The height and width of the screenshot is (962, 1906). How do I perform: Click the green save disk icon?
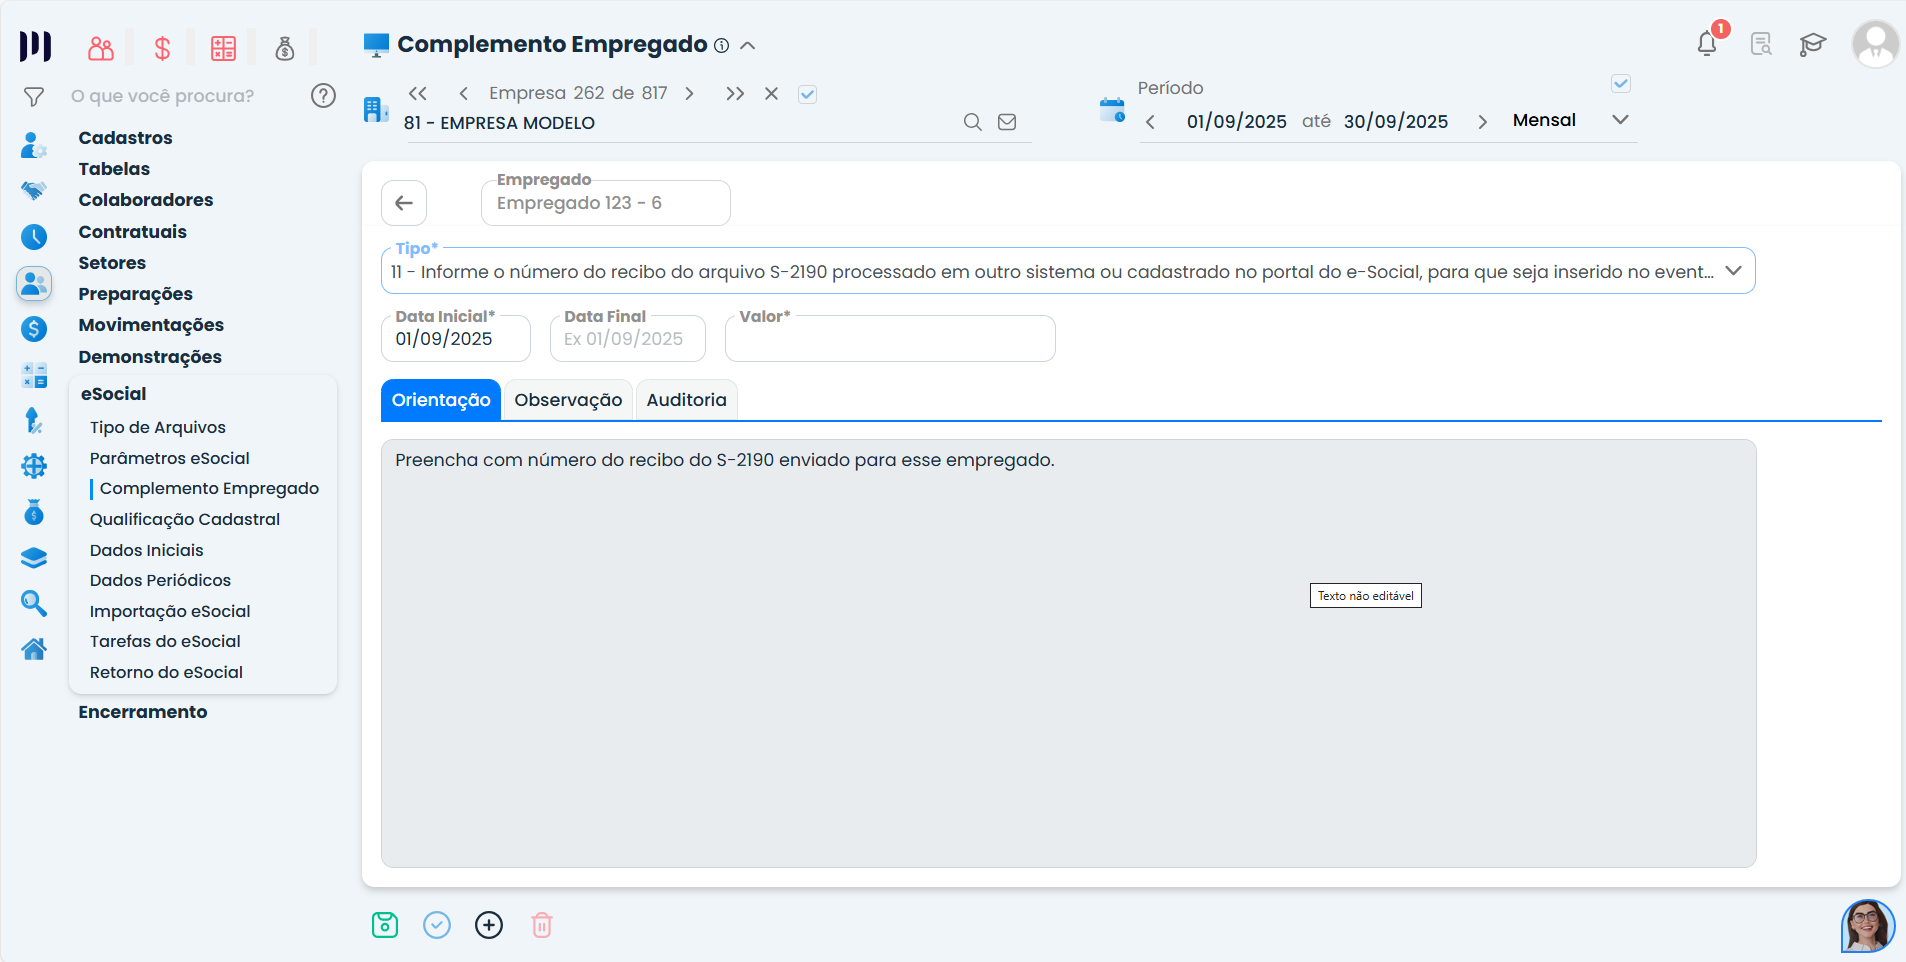[x=385, y=925]
